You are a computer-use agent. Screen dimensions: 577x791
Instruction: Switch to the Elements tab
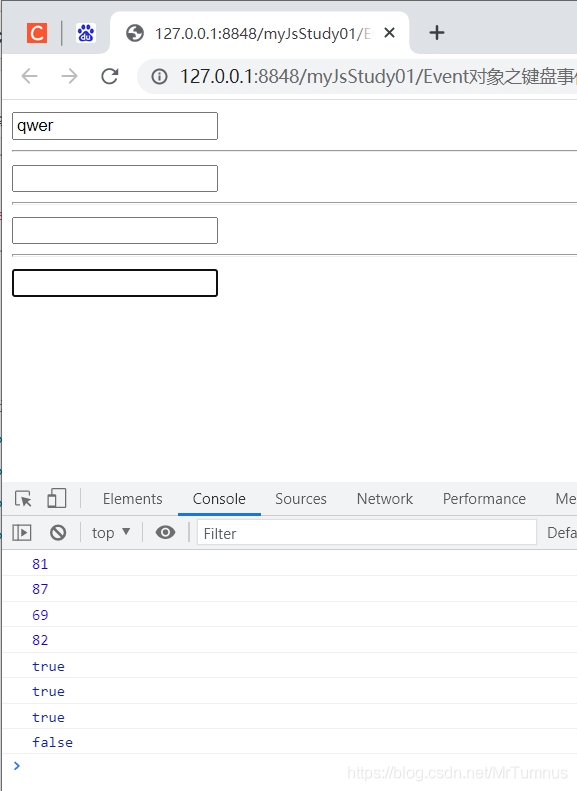pyautogui.click(x=133, y=499)
